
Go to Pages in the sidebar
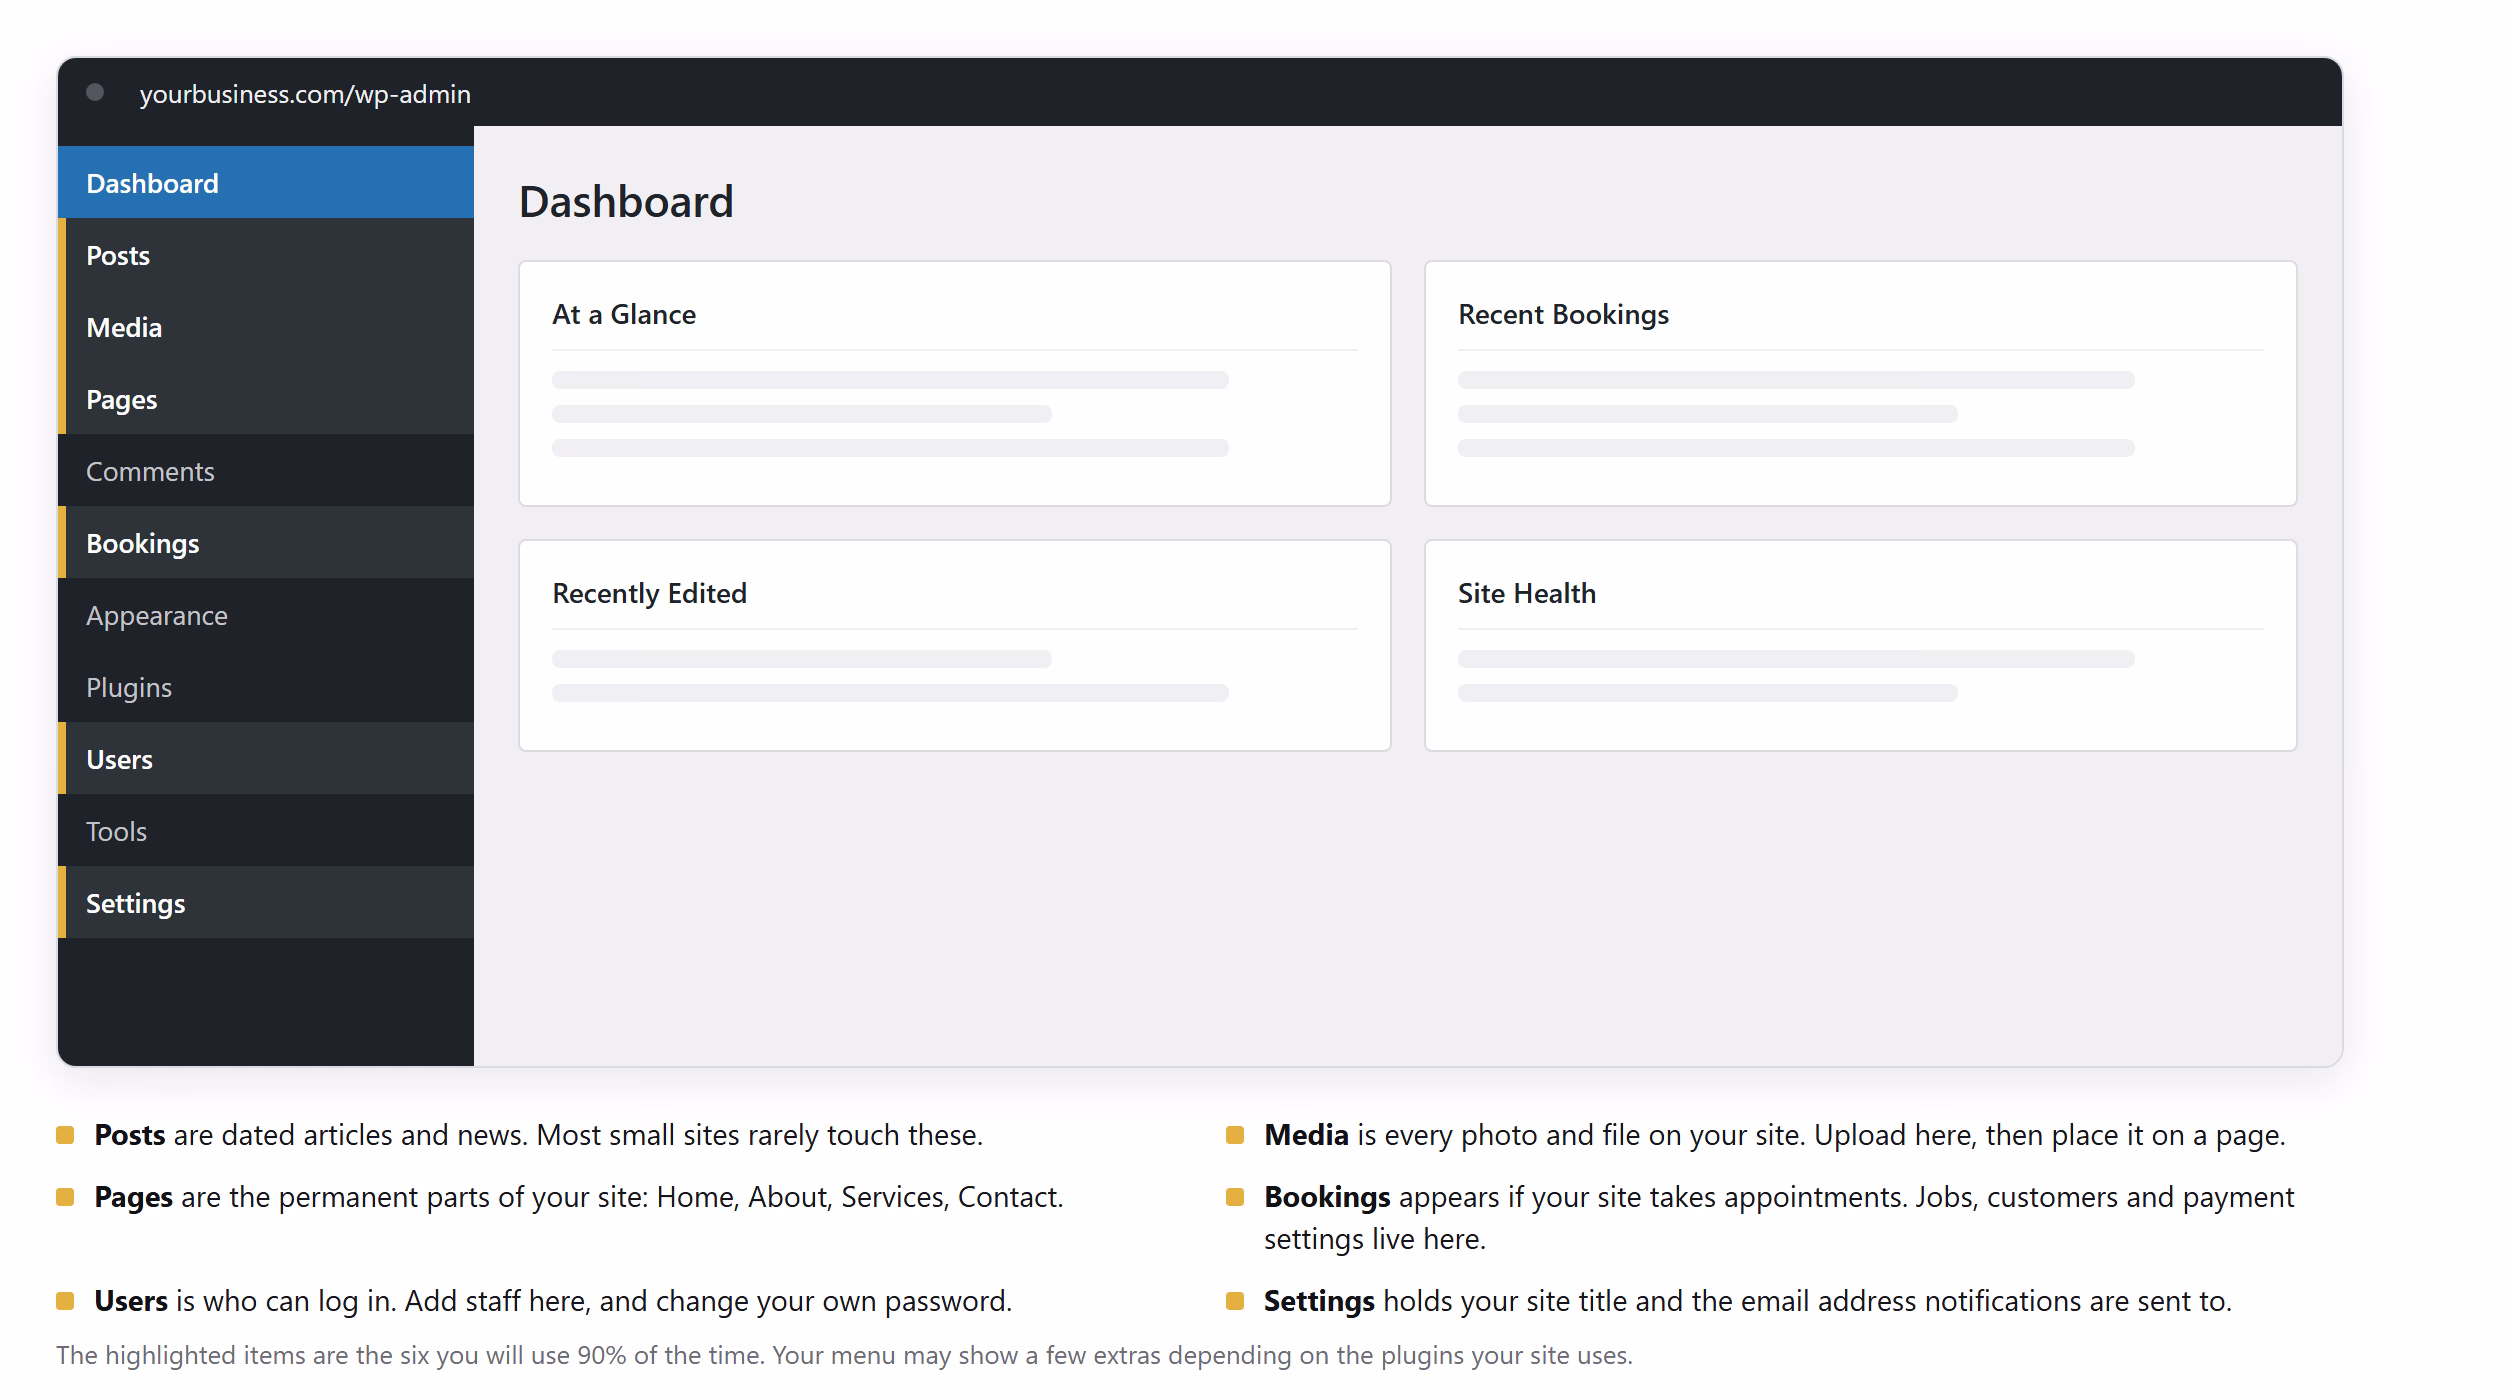[266, 399]
